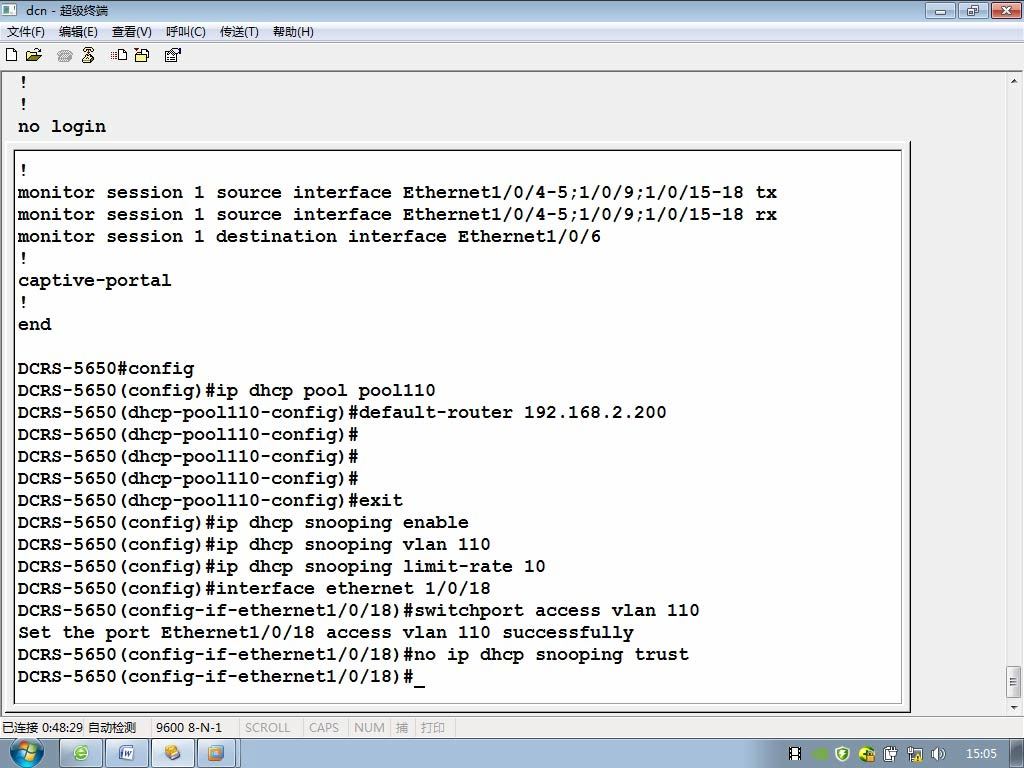This screenshot has width=1024, height=768.
Task: Click the scrollbar down arrow
Action: click(x=1014, y=707)
